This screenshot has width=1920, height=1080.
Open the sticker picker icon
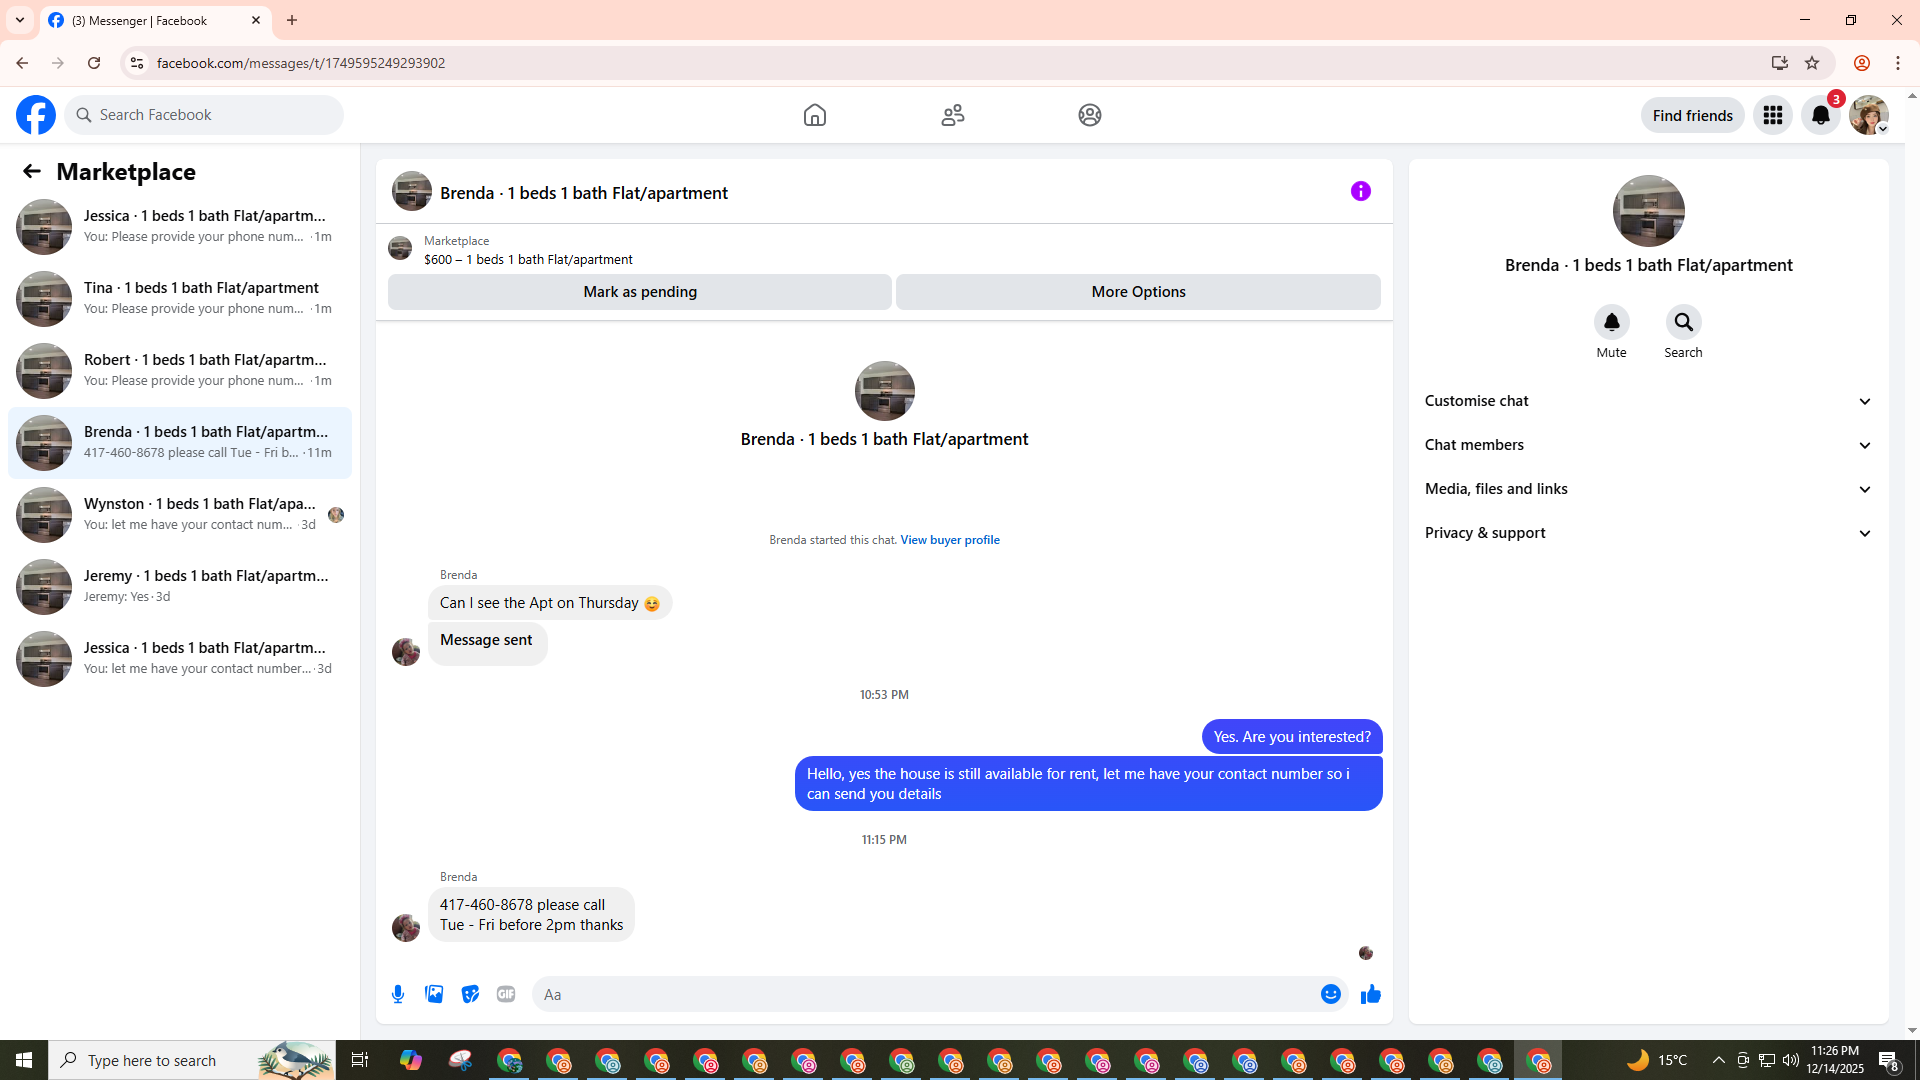[470, 994]
